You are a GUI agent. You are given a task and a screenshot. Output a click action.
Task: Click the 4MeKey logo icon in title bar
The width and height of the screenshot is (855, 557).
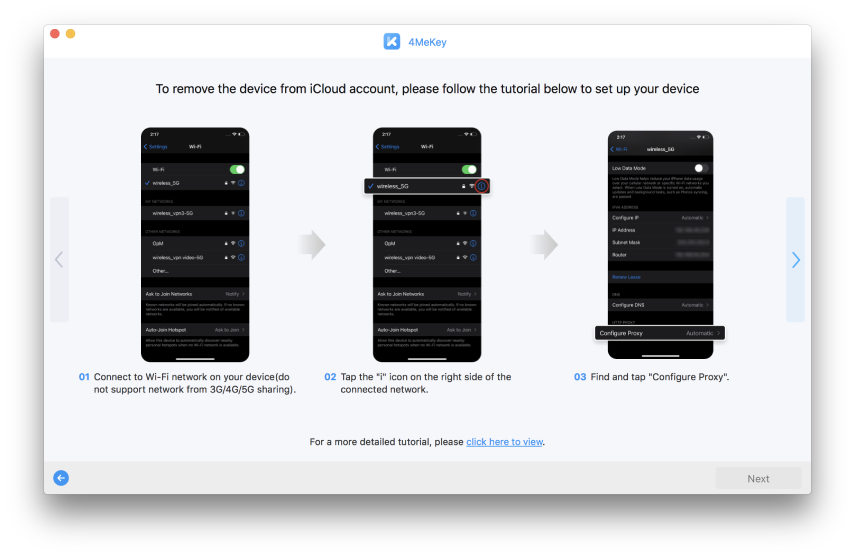[392, 42]
